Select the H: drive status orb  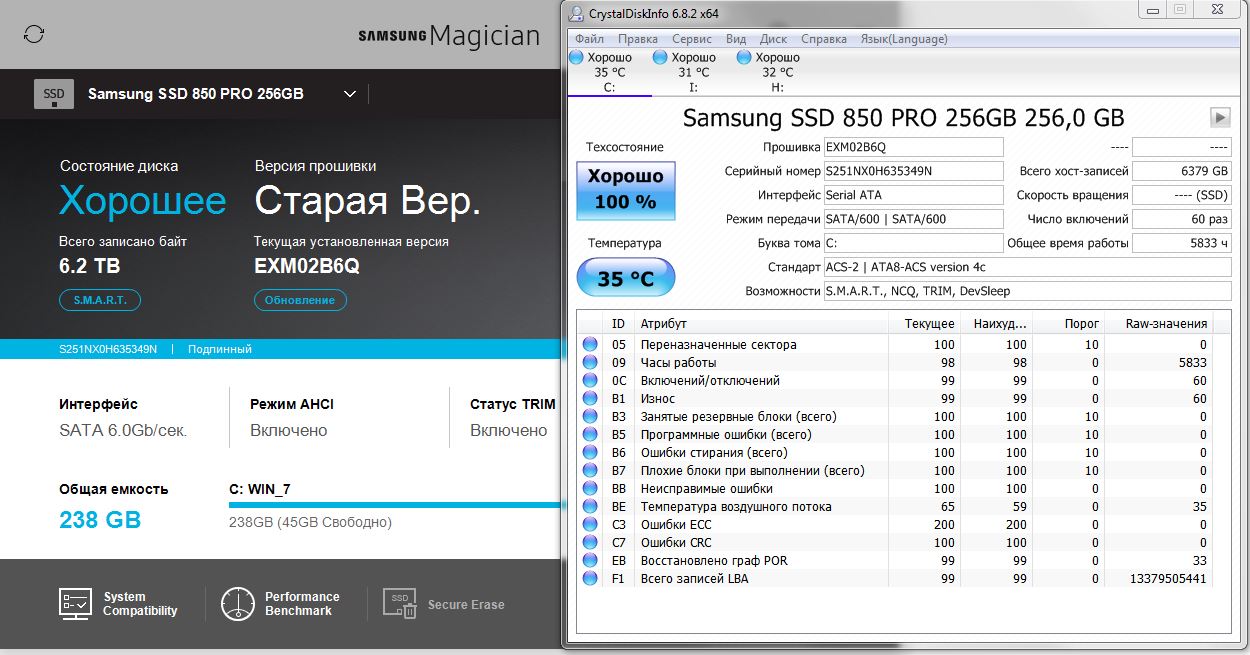744,58
